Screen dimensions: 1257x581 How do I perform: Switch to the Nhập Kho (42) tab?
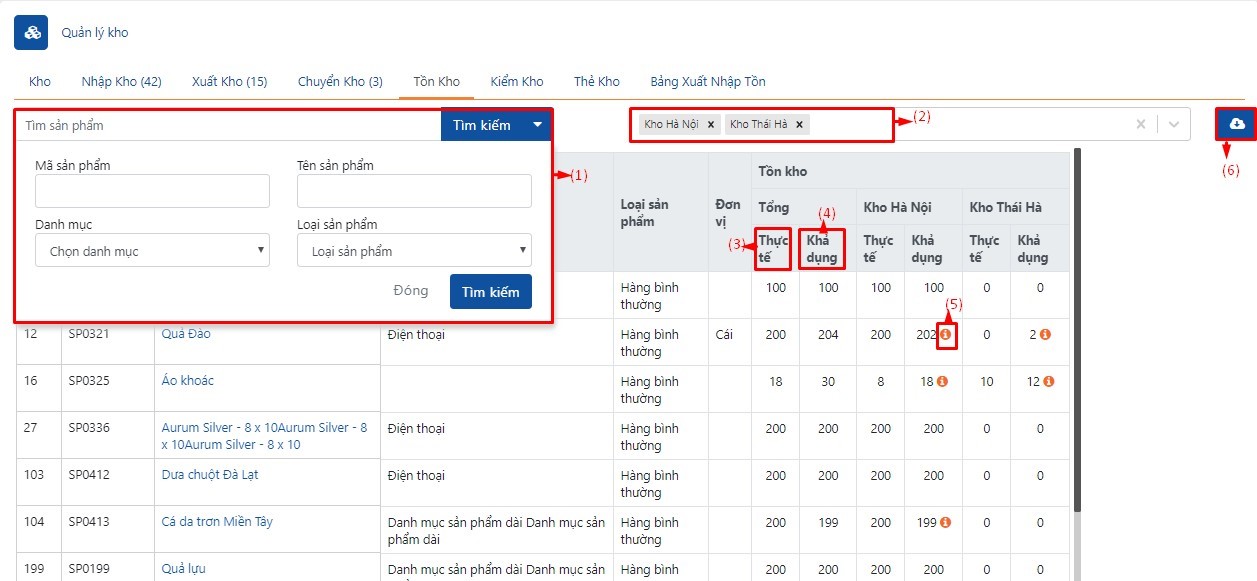(x=121, y=82)
